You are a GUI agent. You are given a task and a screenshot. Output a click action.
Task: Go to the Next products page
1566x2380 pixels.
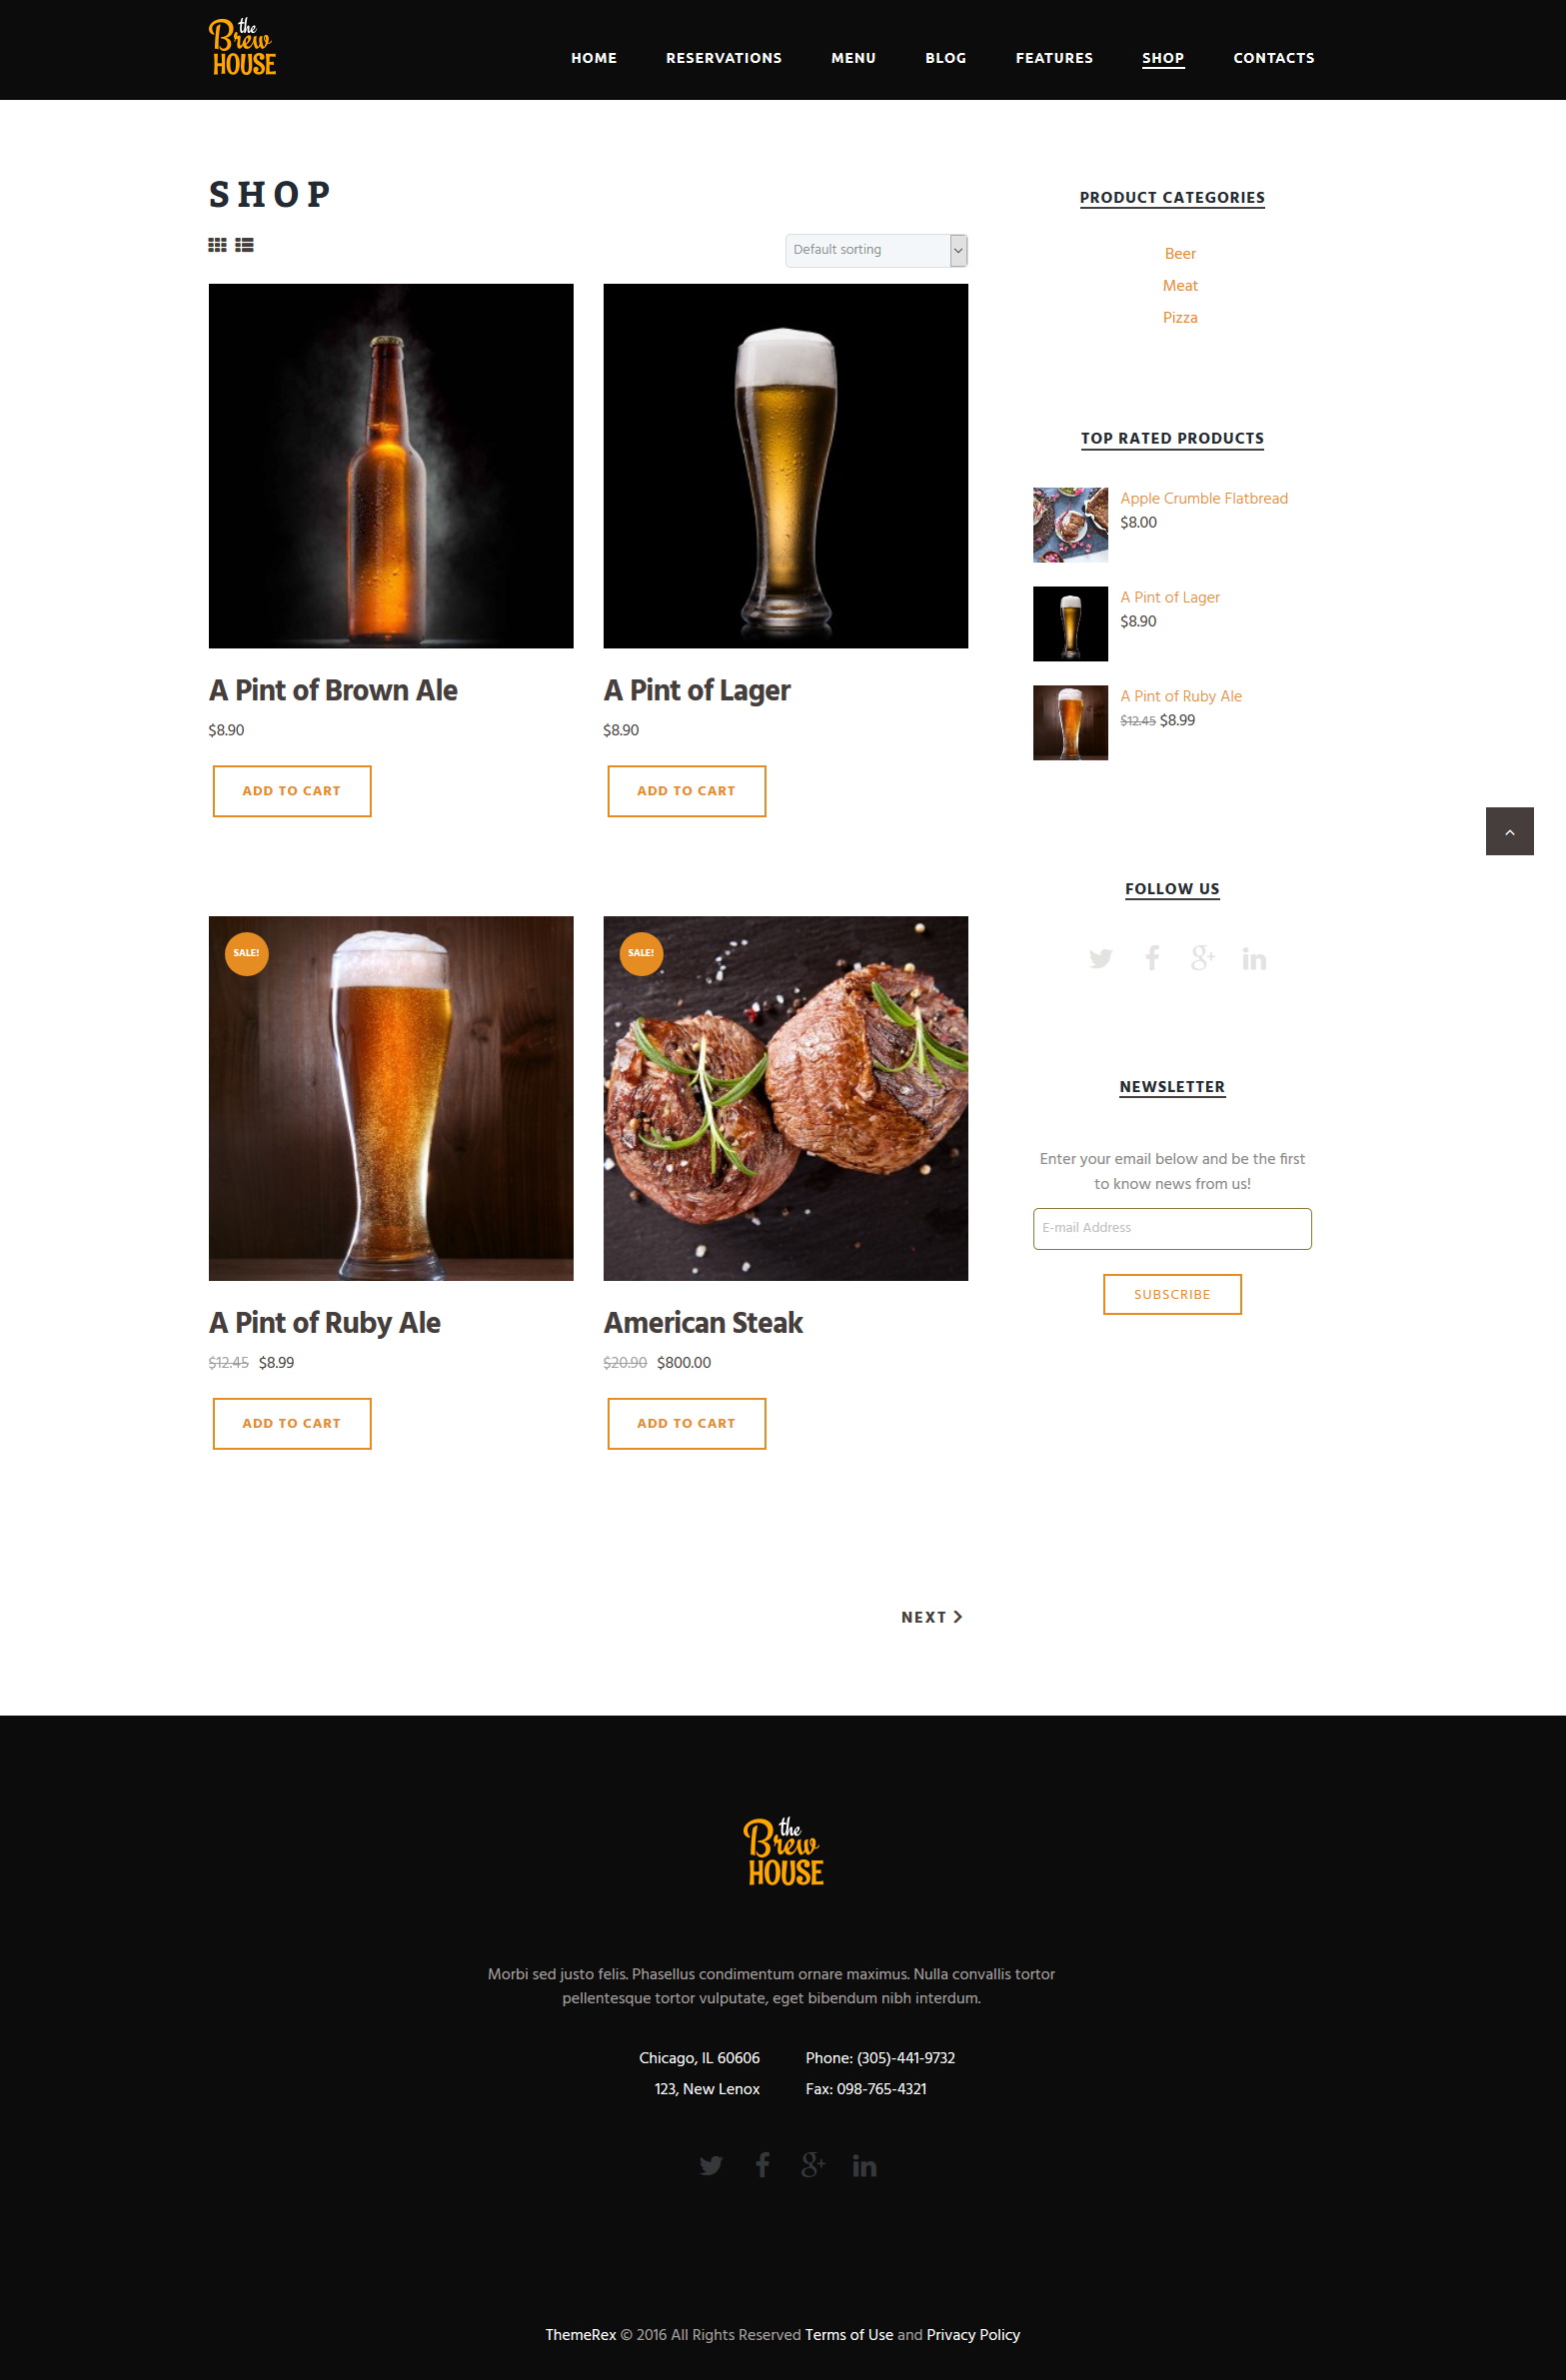click(x=931, y=1617)
